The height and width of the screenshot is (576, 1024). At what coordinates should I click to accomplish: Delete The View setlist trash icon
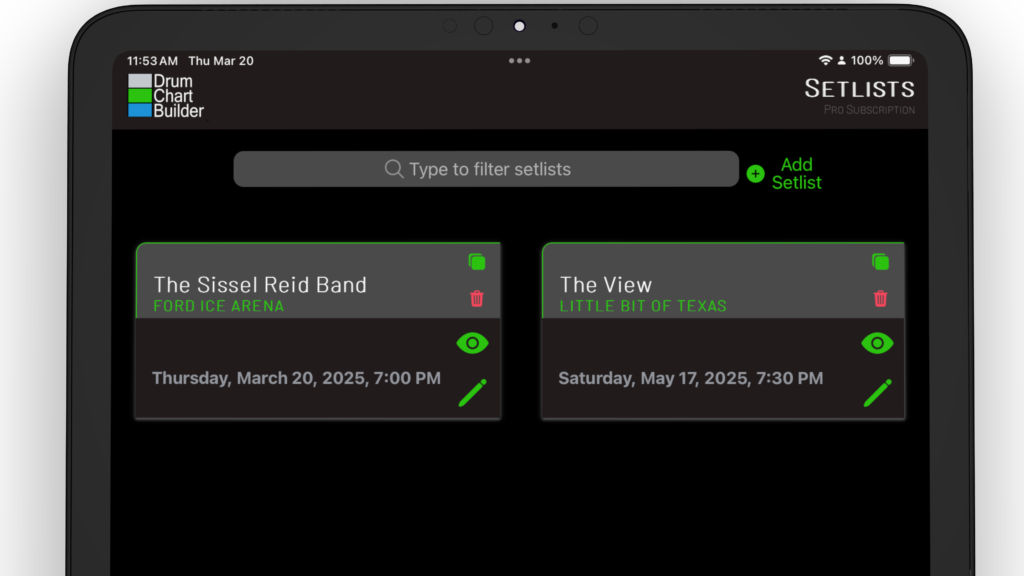point(880,298)
